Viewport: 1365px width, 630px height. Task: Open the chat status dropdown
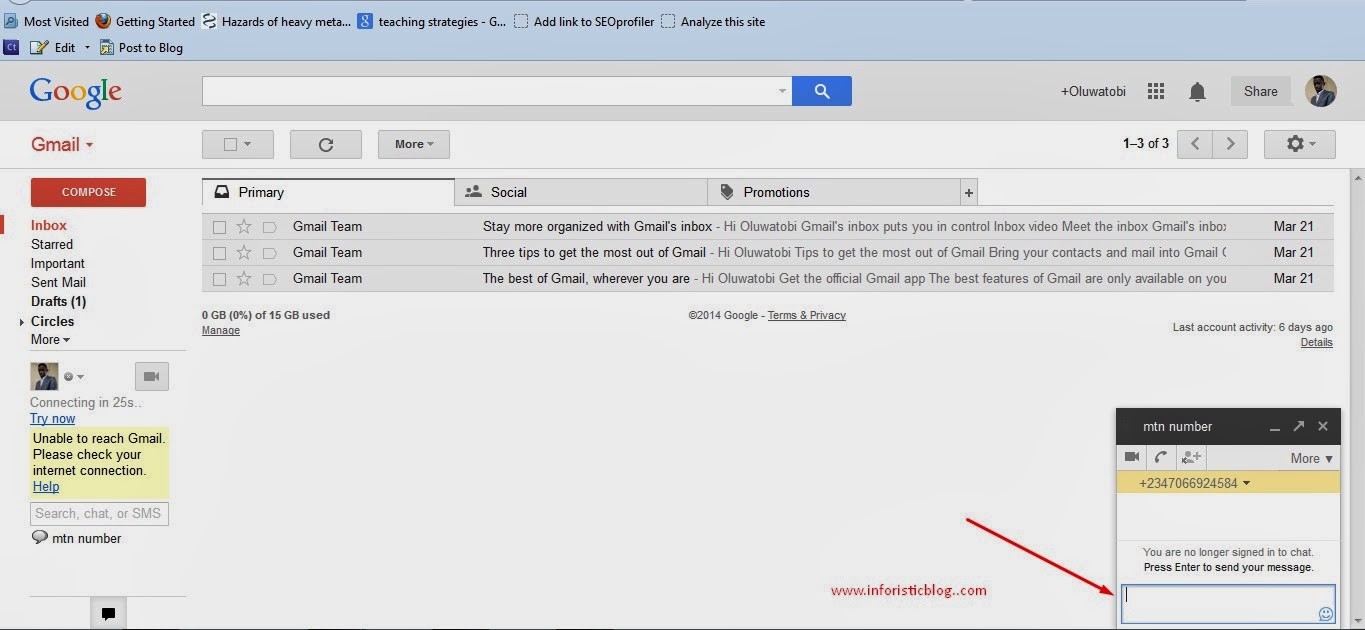click(74, 377)
